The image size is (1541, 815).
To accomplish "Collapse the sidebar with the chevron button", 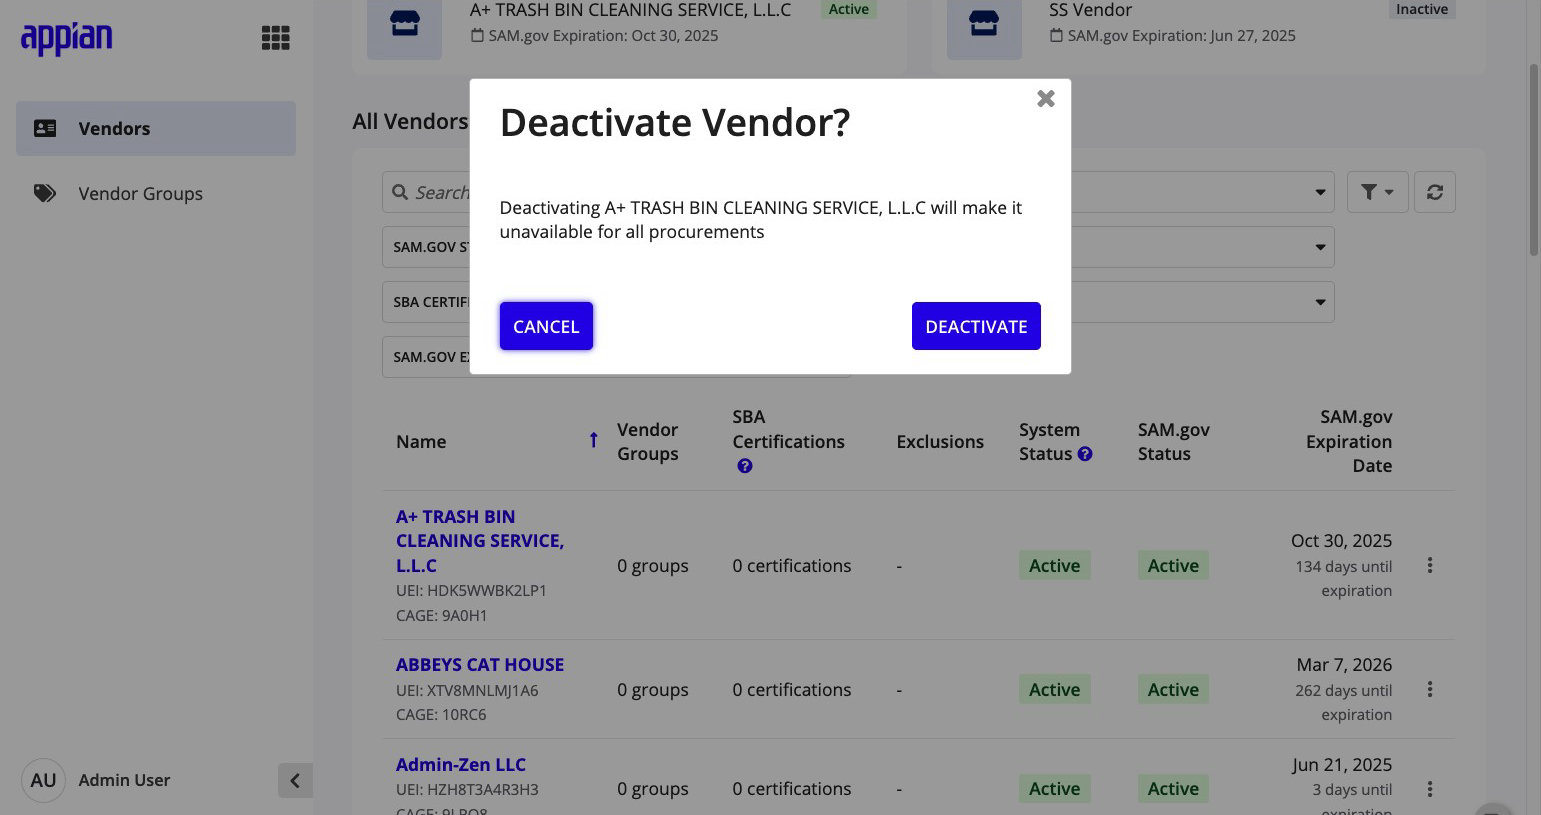I will [295, 780].
